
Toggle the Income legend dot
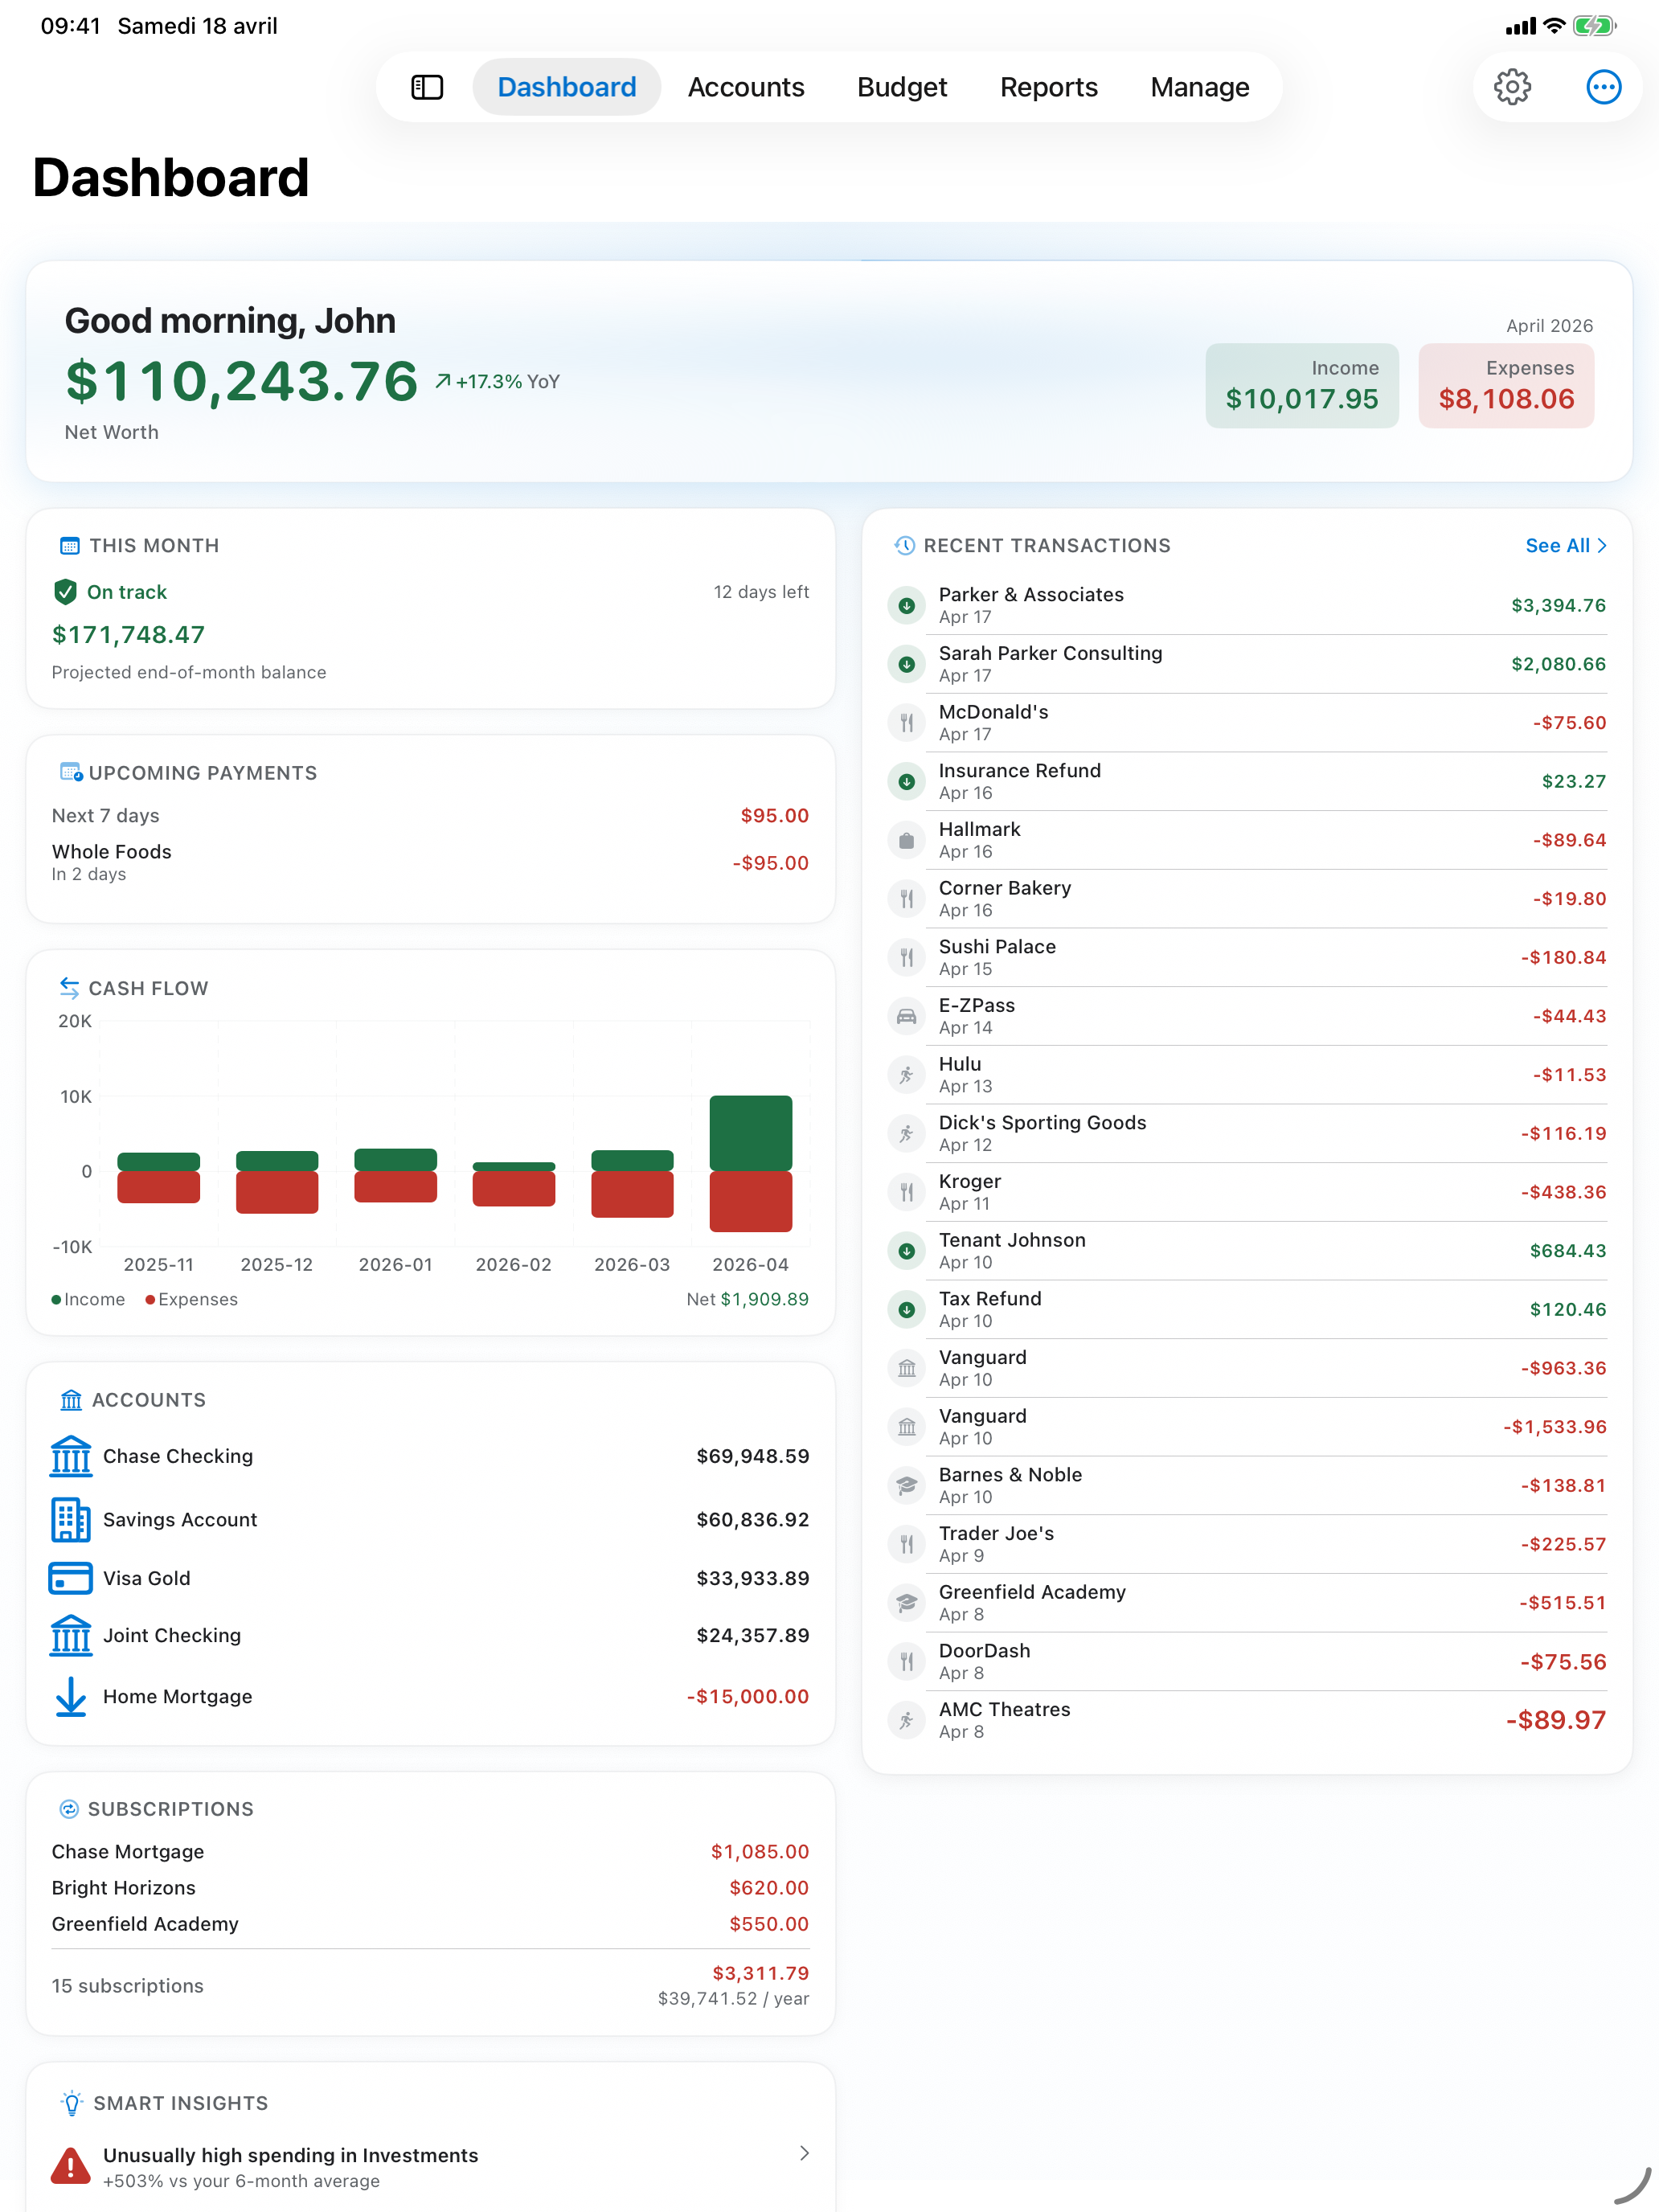tap(57, 1299)
